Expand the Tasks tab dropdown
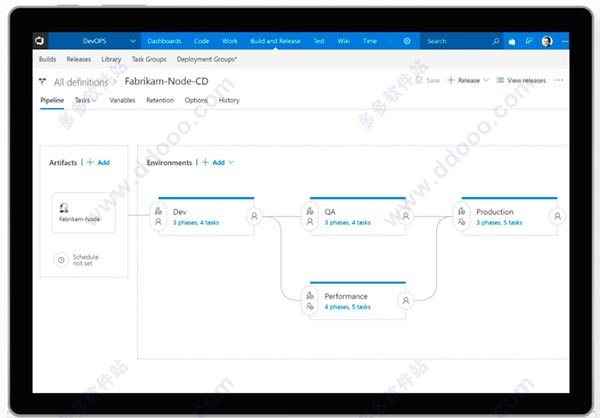 click(x=94, y=100)
